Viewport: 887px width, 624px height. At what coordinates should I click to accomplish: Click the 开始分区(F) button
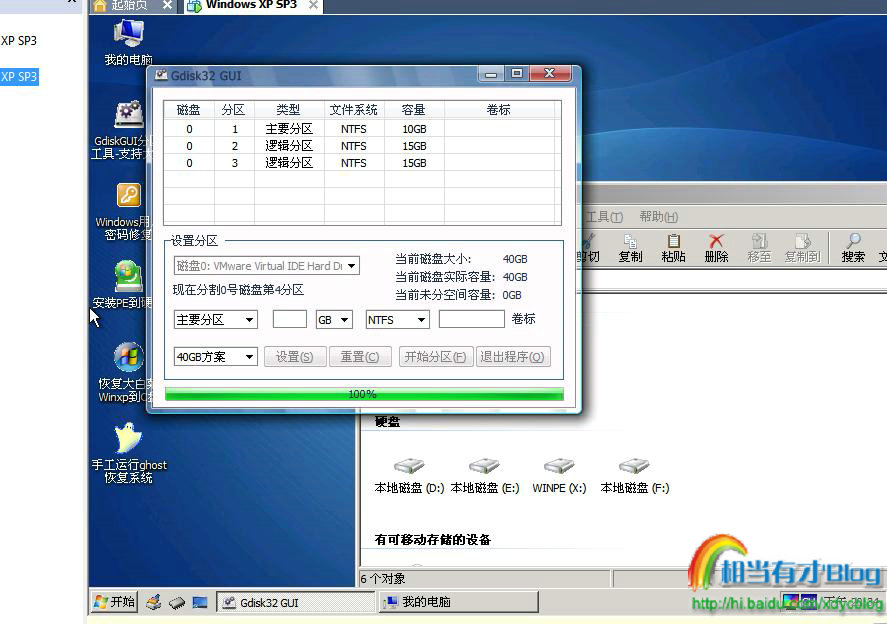[436, 357]
